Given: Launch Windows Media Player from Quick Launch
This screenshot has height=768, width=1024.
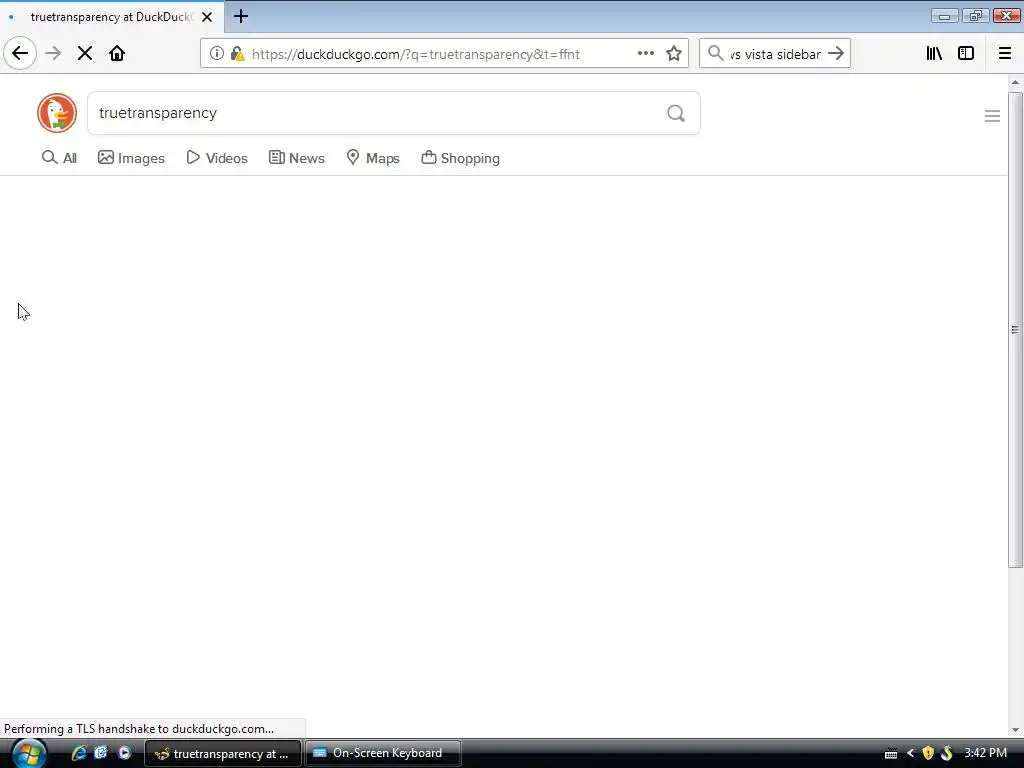Looking at the screenshot, I should (124, 753).
